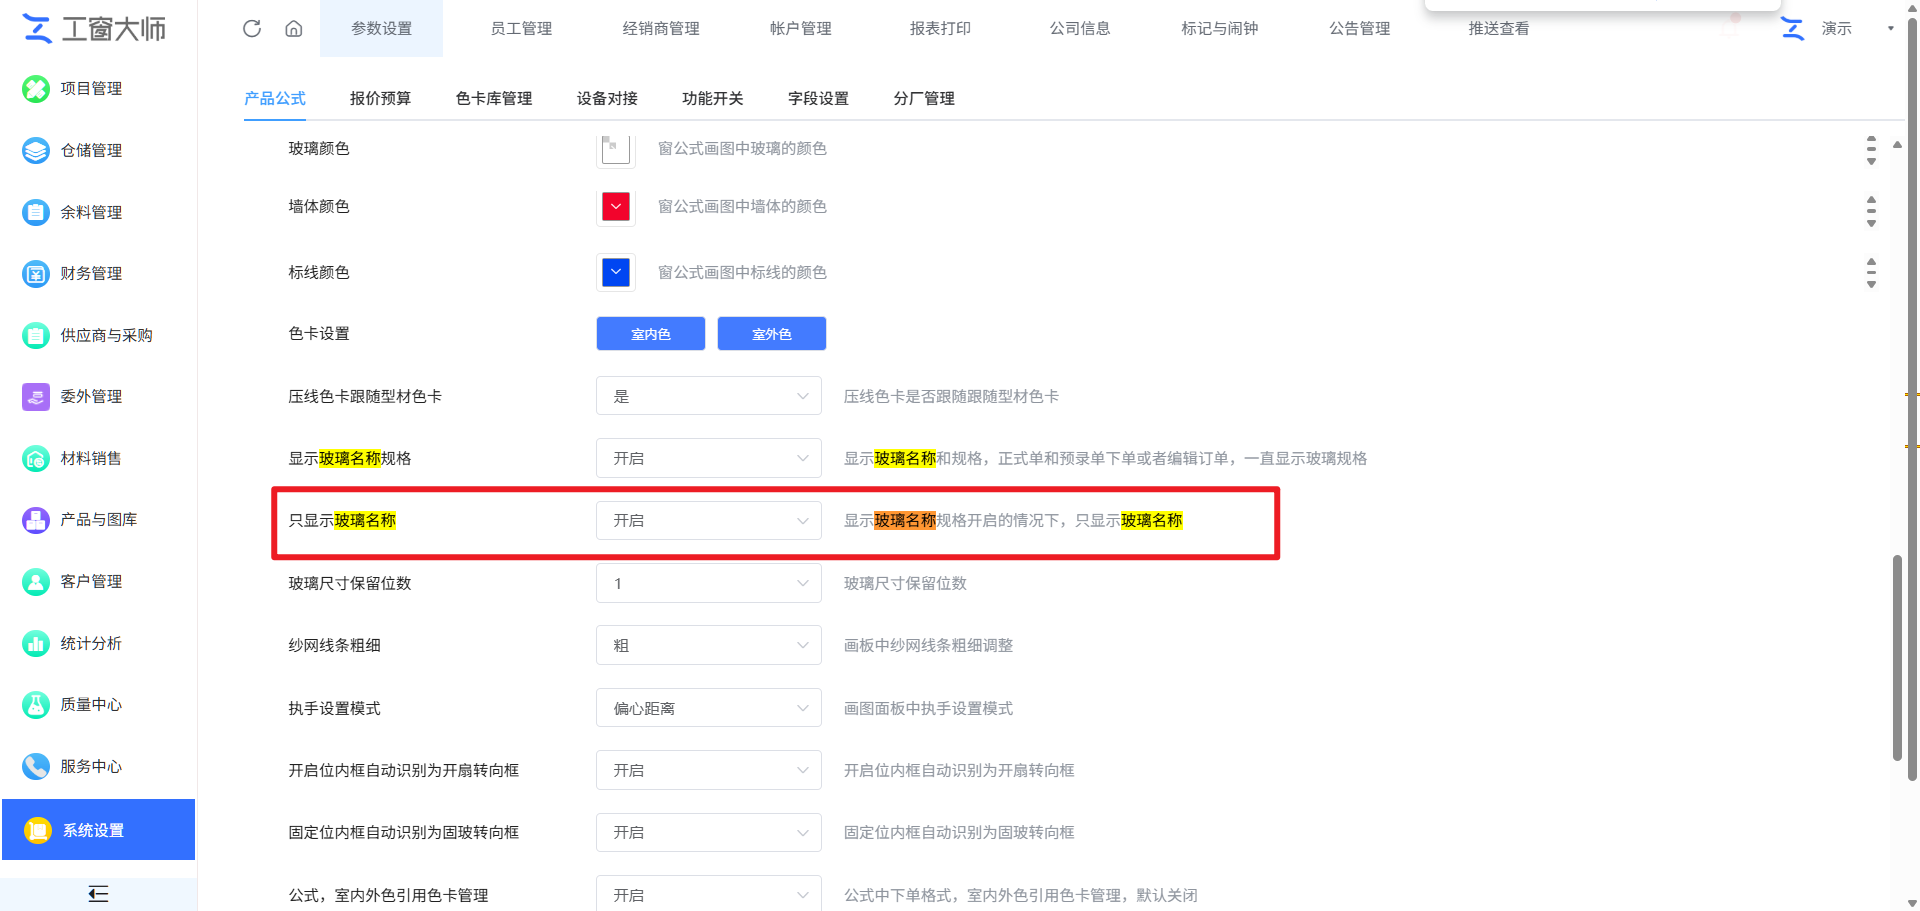Switch to 报价预算 tab

[380, 98]
